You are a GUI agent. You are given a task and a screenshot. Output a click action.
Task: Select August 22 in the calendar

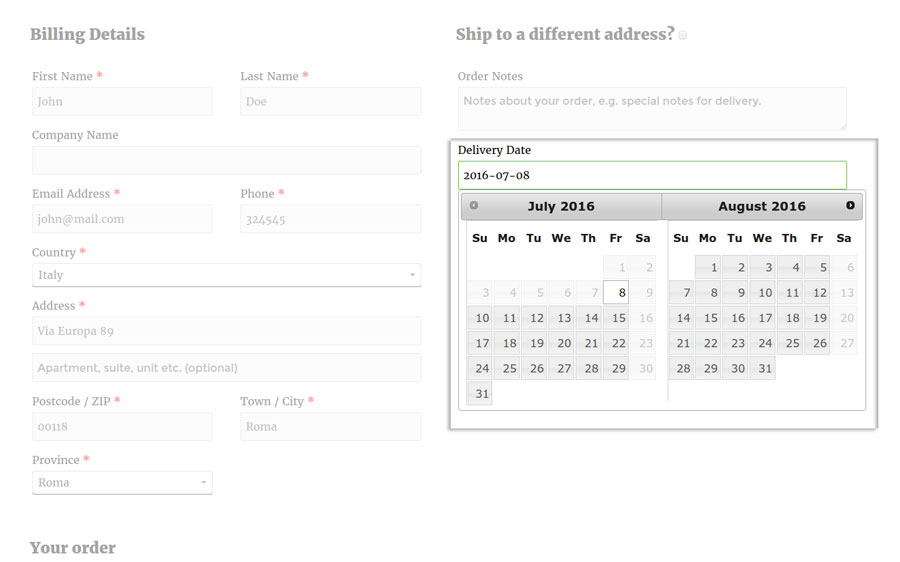point(709,343)
